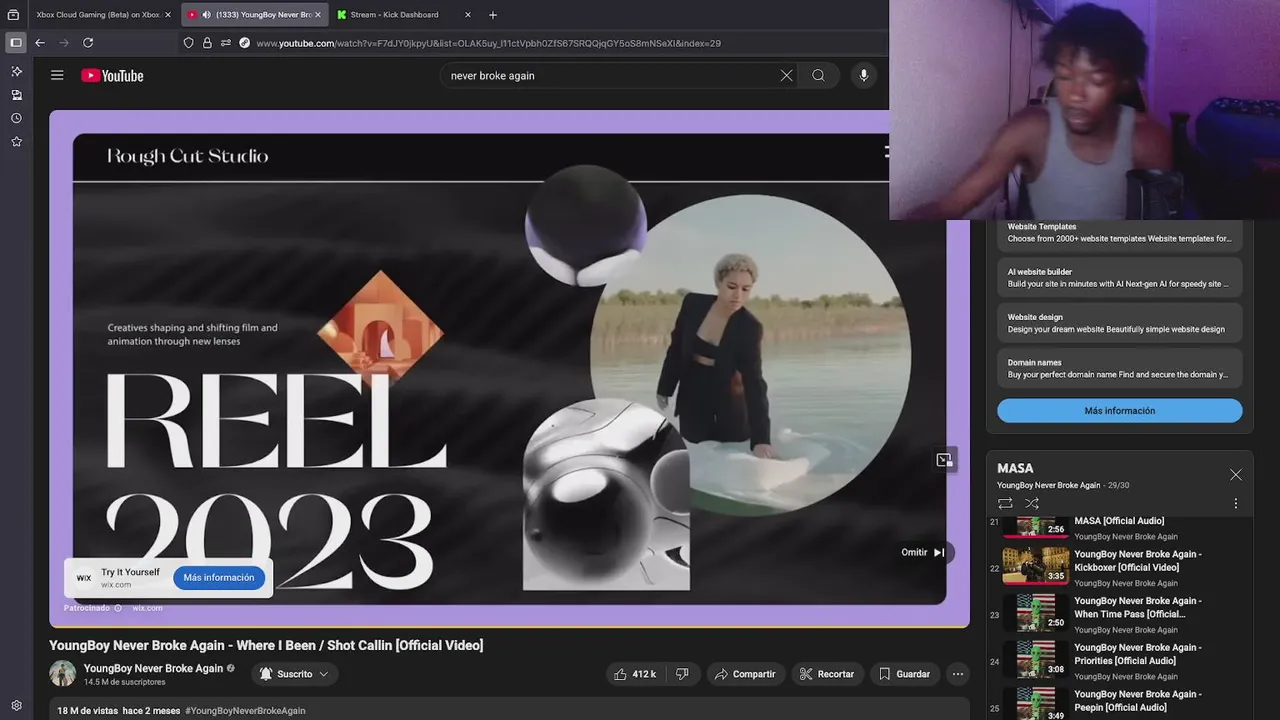Dislike the video with thumbs down
Screen dimensions: 1280x720
click(682, 674)
